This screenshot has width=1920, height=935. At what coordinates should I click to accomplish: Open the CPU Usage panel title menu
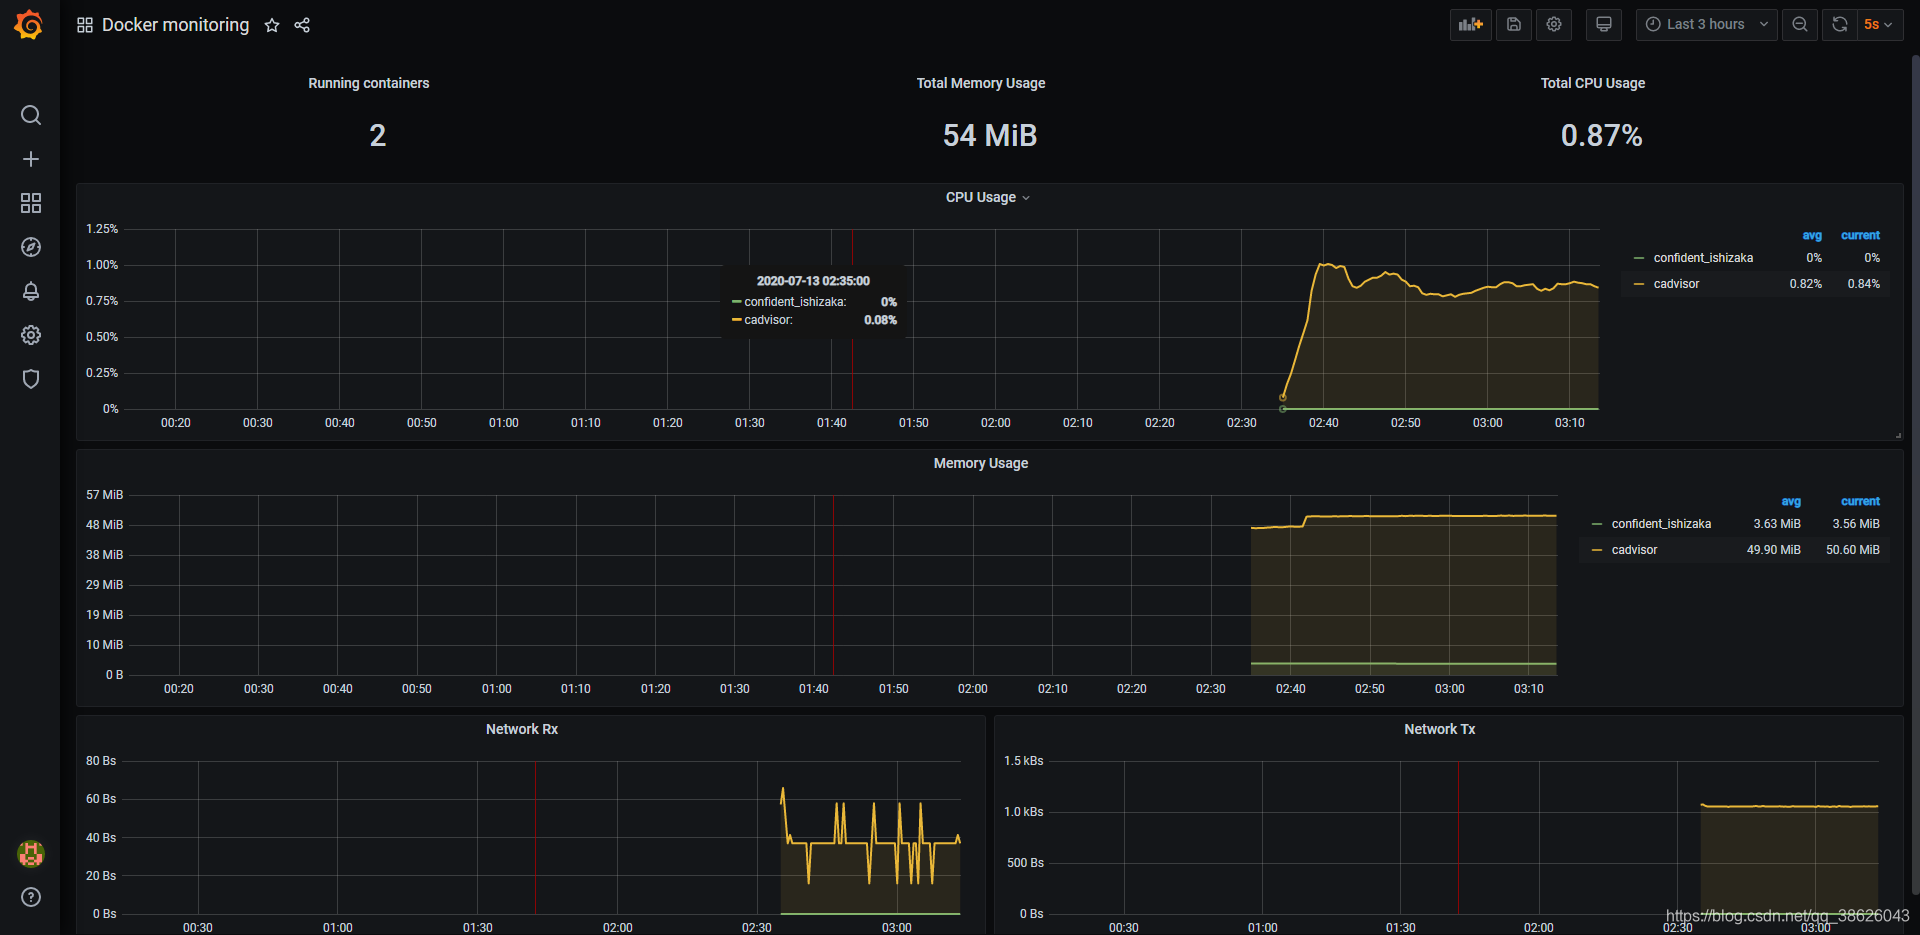click(x=987, y=197)
